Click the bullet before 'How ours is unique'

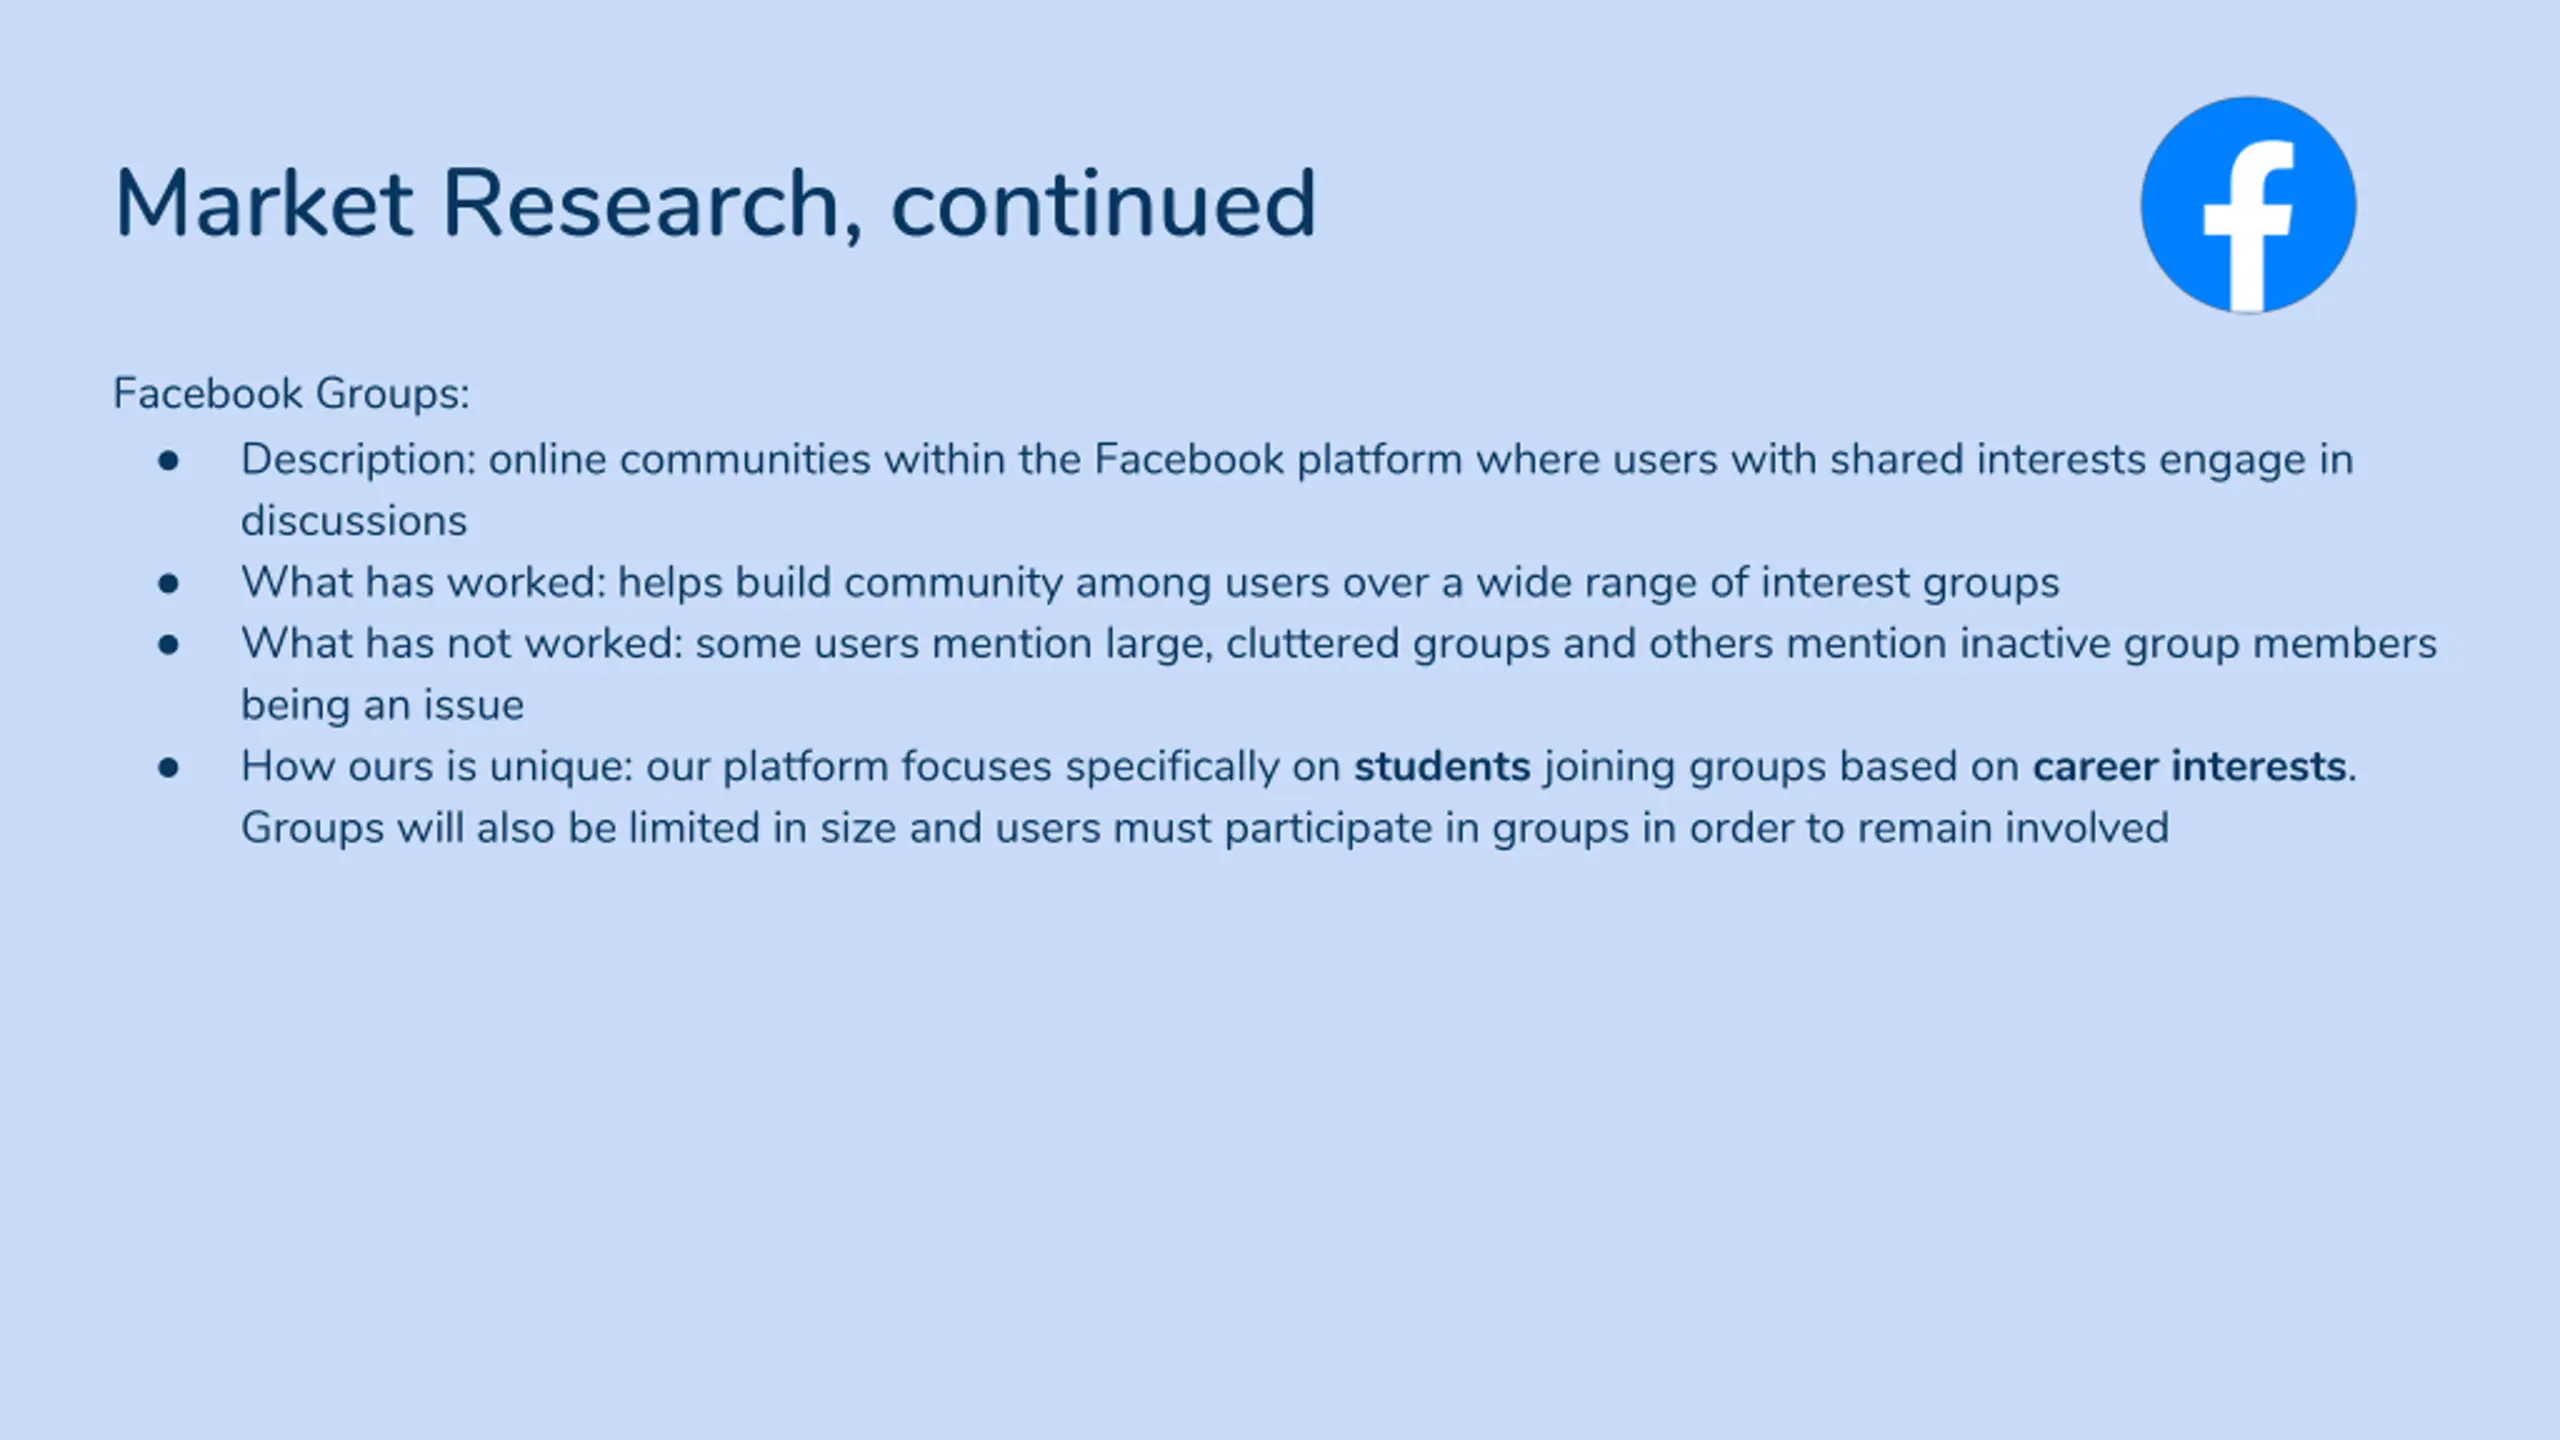pyautogui.click(x=168, y=768)
